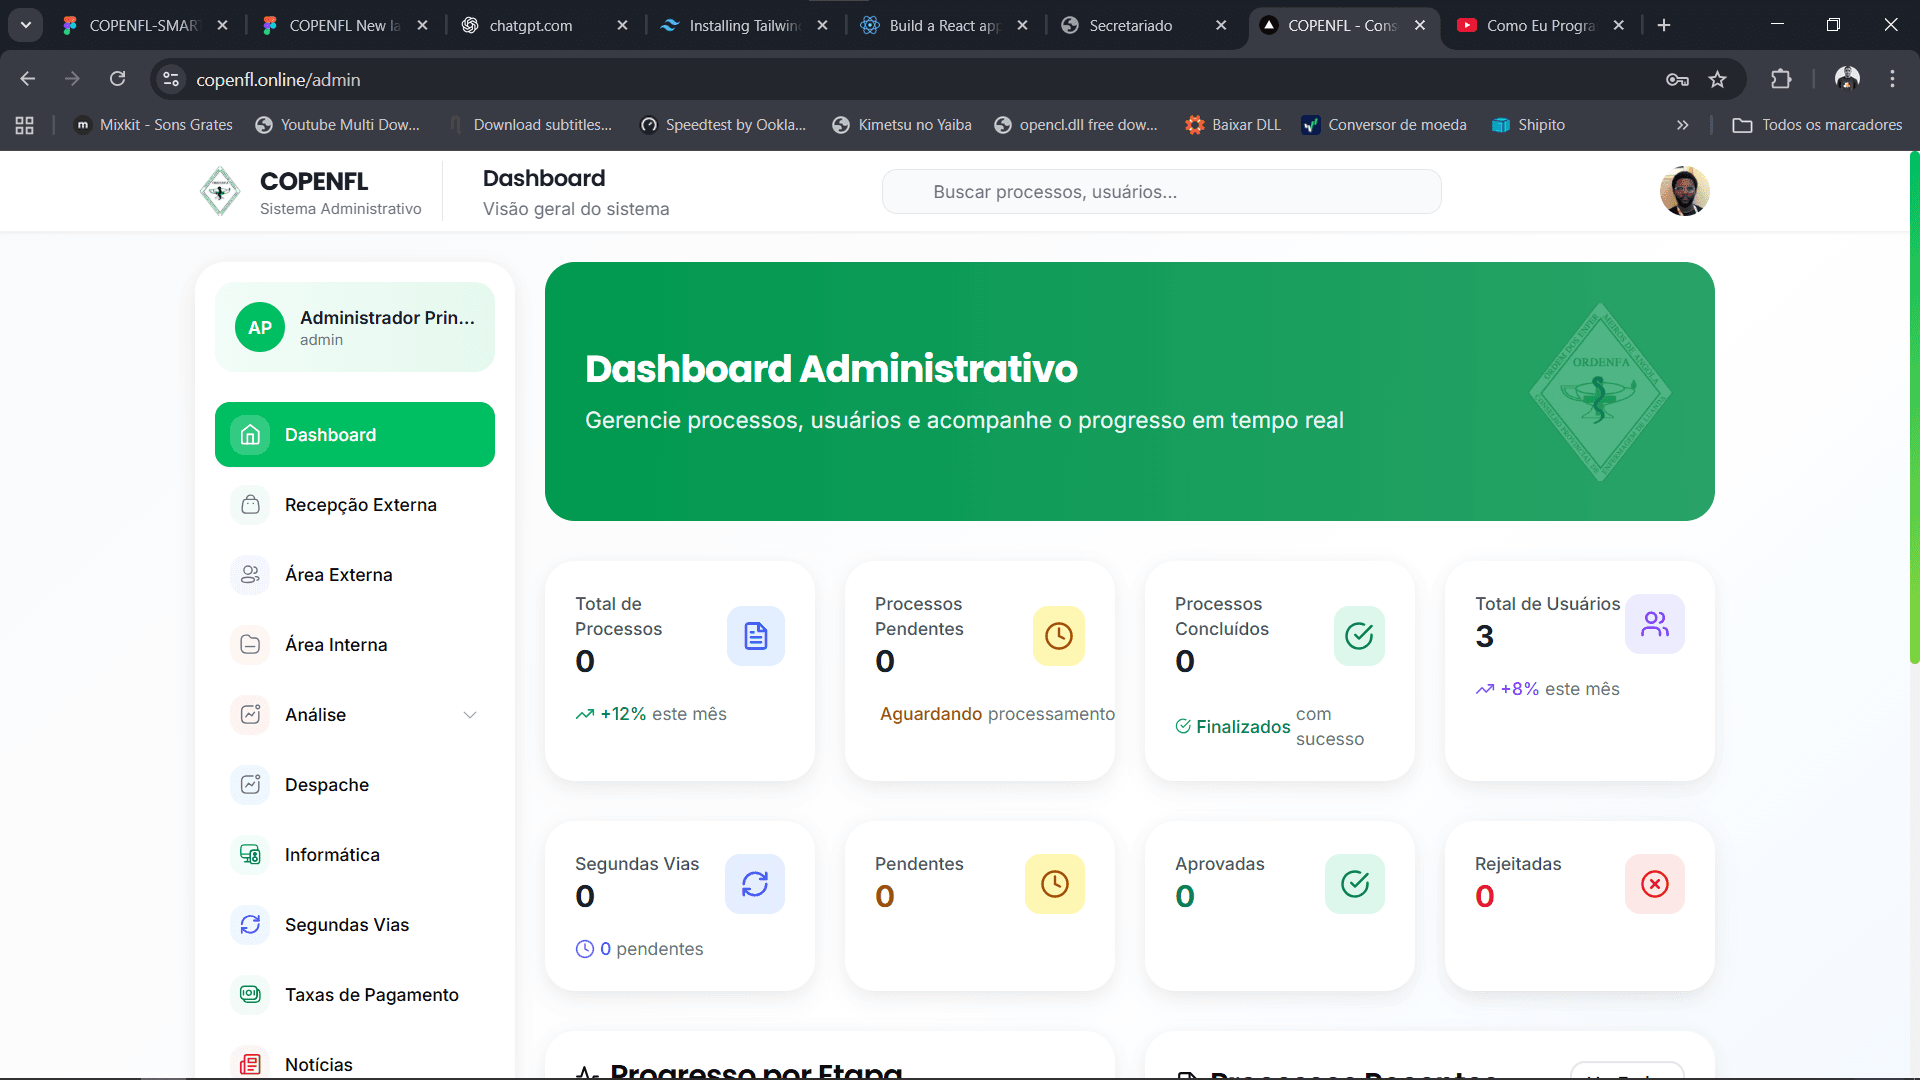1920x1080 pixels.
Task: Switch to the Installing Tailwind browser tab
Action: (x=744, y=25)
